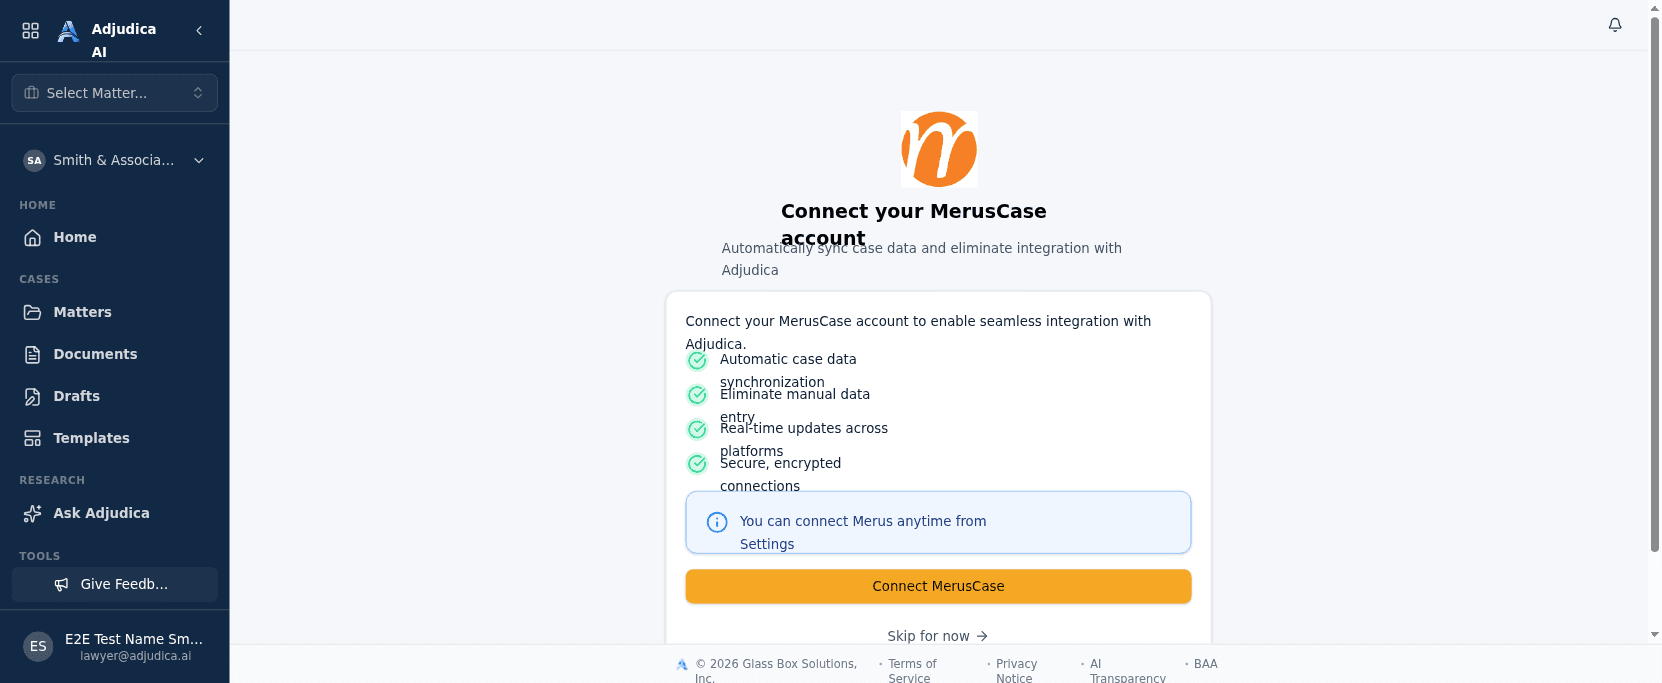Click the lawyer@adjudica.ai email text

point(136,656)
